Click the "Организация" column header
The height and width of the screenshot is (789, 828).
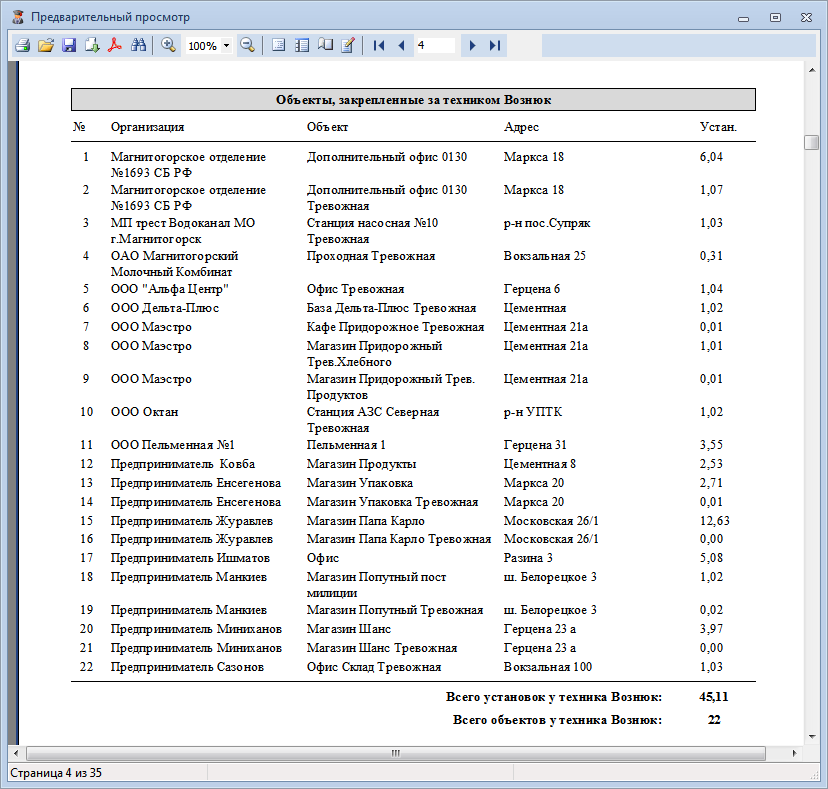147,127
